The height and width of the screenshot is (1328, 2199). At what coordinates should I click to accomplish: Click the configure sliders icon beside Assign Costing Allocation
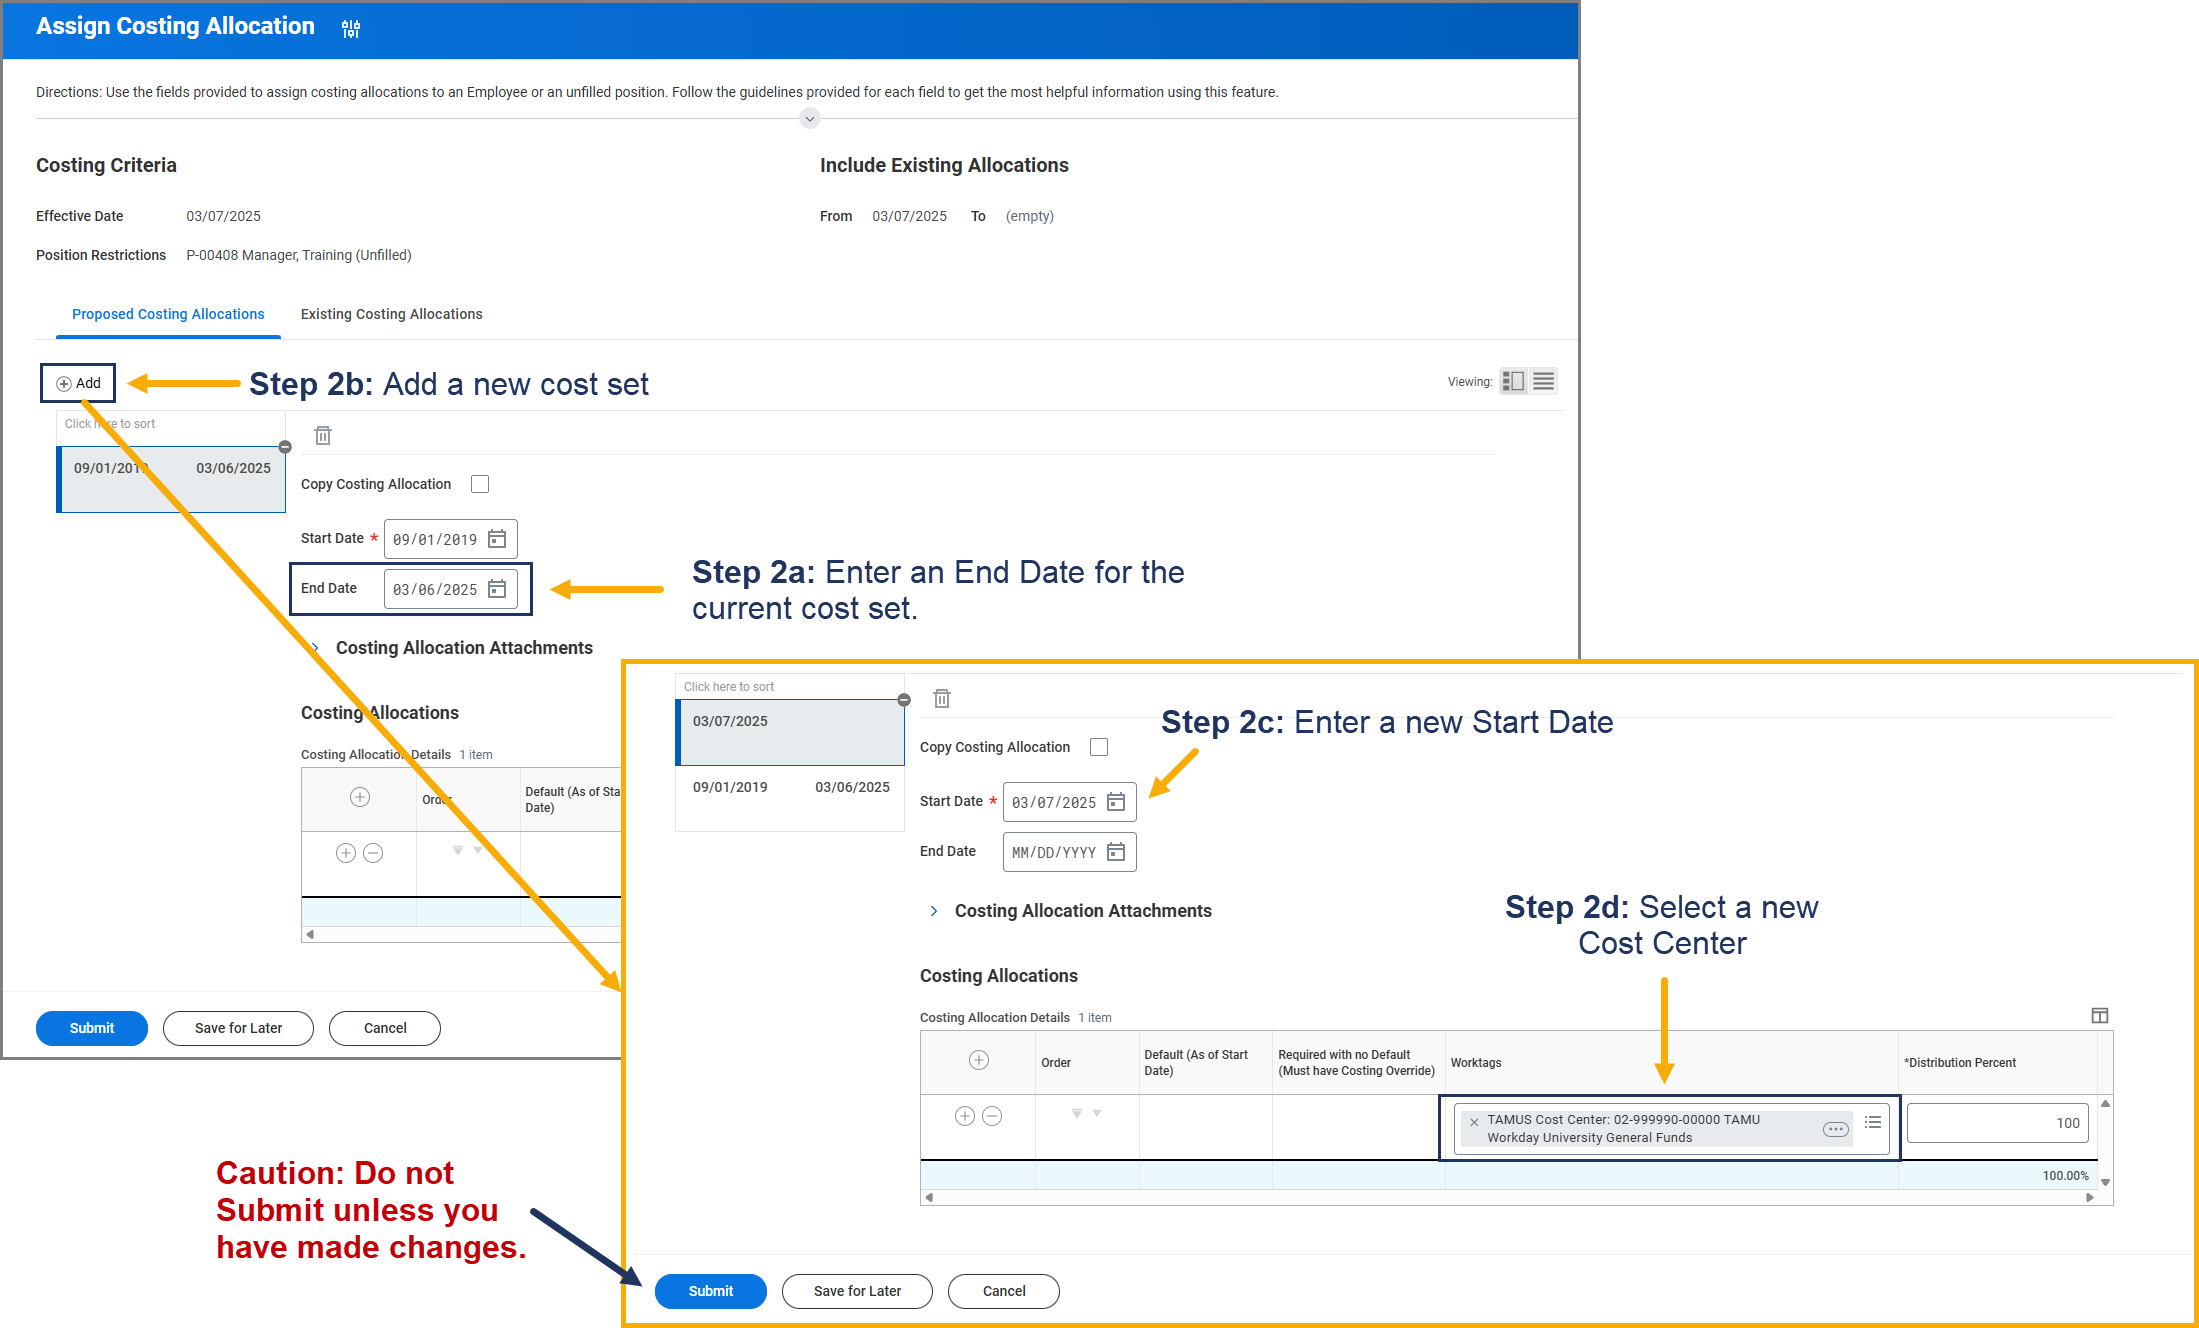tap(351, 29)
